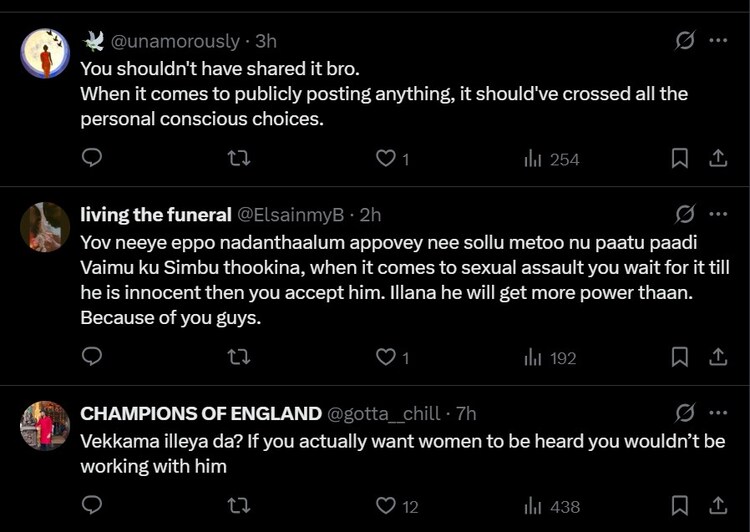750x532 pixels.
Task: Like the living the funeral tweet
Action: point(386,357)
